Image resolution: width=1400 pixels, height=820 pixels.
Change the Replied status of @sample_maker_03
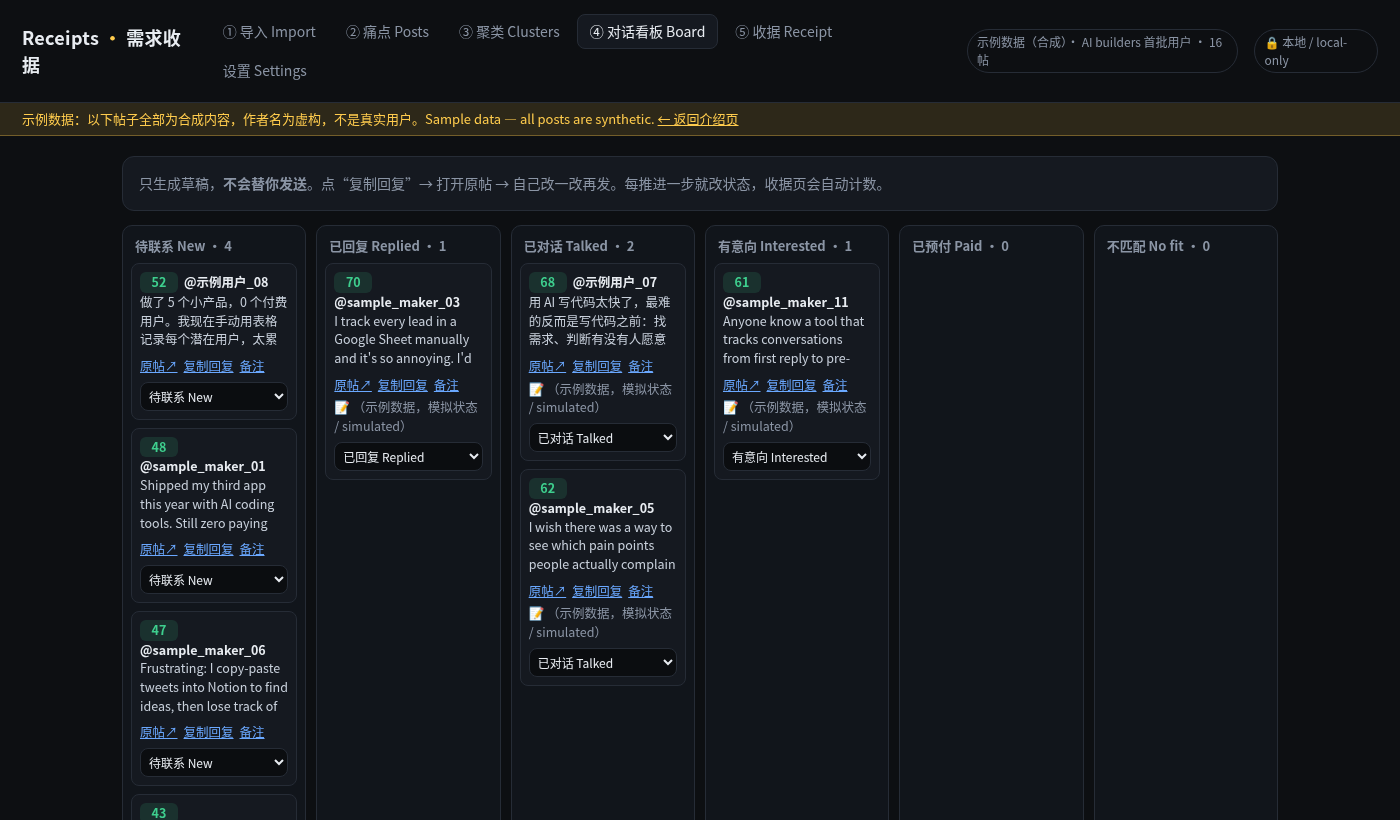click(x=408, y=457)
